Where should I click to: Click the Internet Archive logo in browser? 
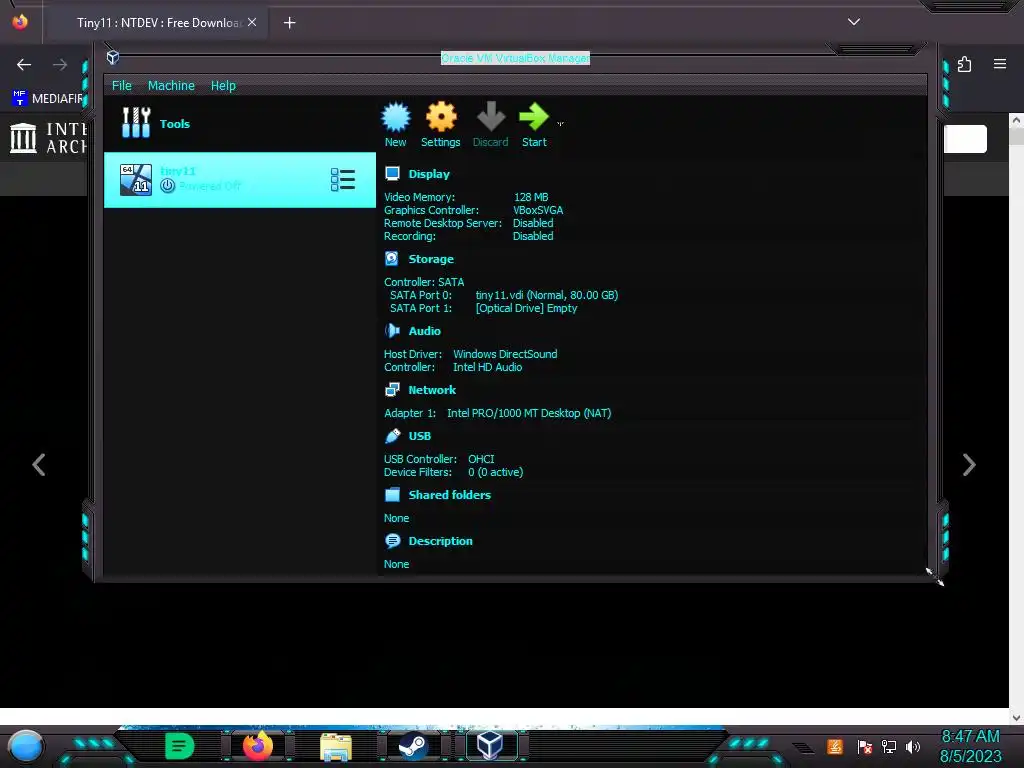(48, 138)
